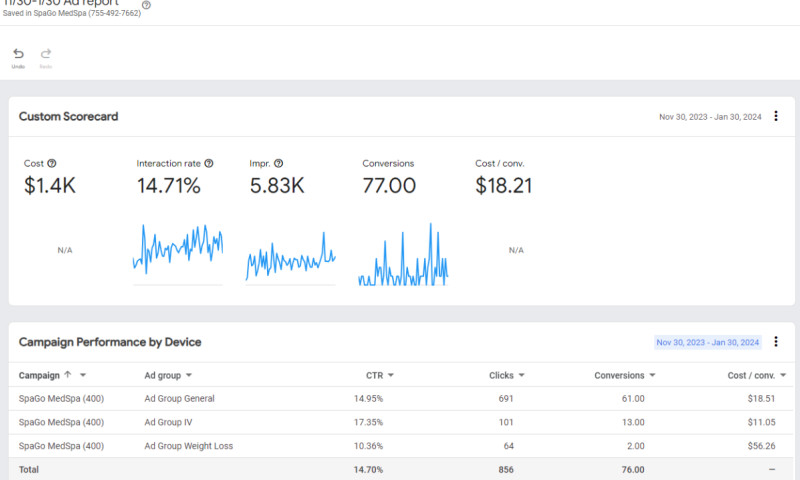Click the Custom Scorecard date range
800x480 pixels.
coord(710,117)
